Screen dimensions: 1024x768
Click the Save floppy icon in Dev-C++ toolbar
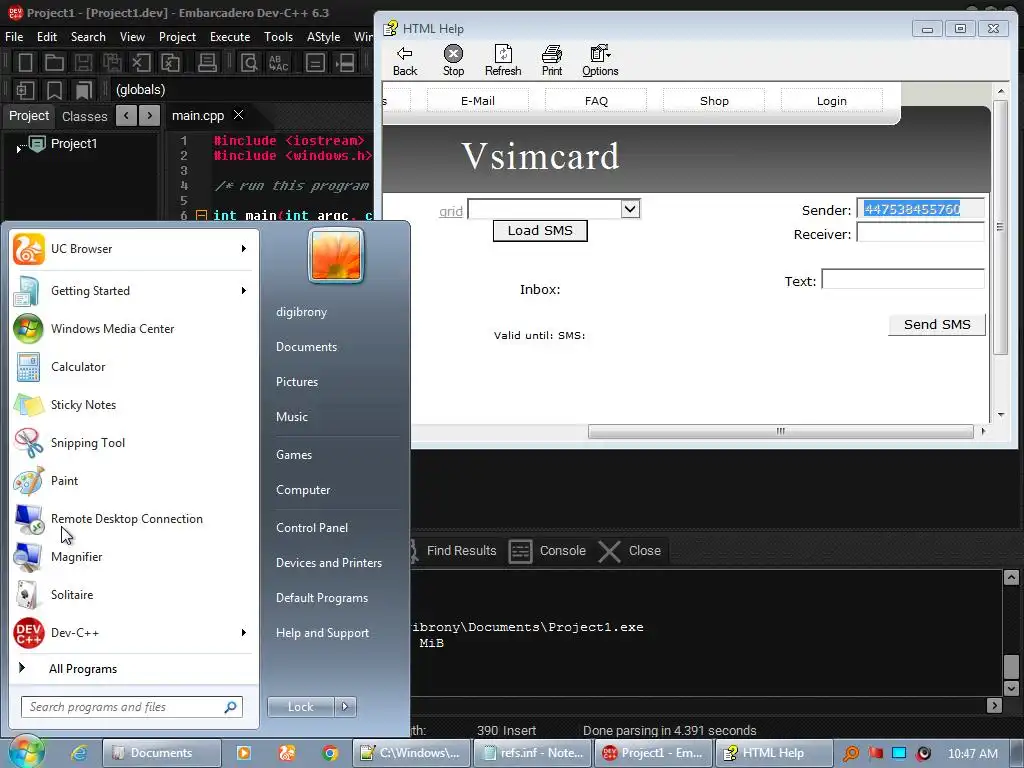(83, 63)
